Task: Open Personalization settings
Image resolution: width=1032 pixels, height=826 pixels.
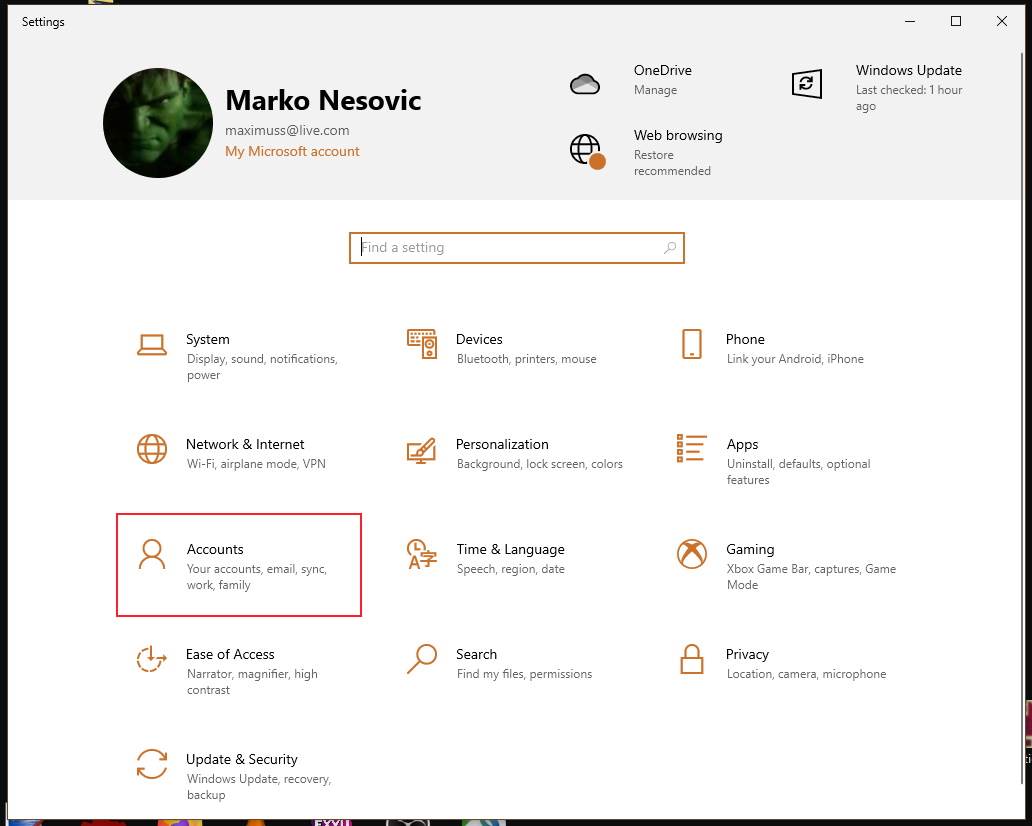Action: 502,444
